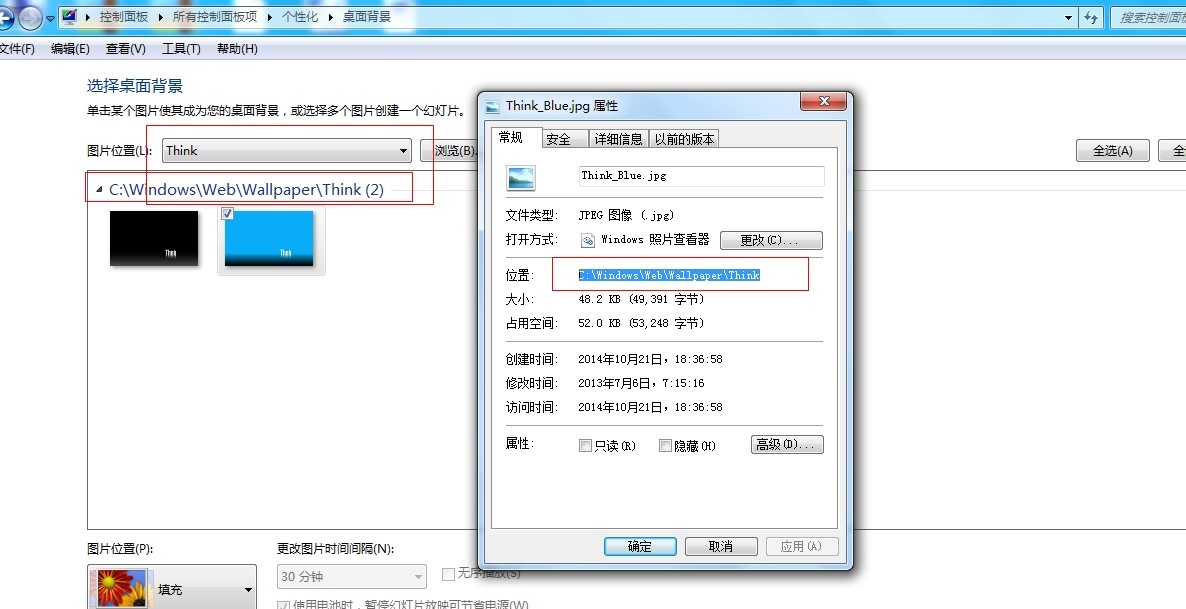Click the file picture icon beside the filename field
This screenshot has height=609, width=1186.
[x=521, y=178]
